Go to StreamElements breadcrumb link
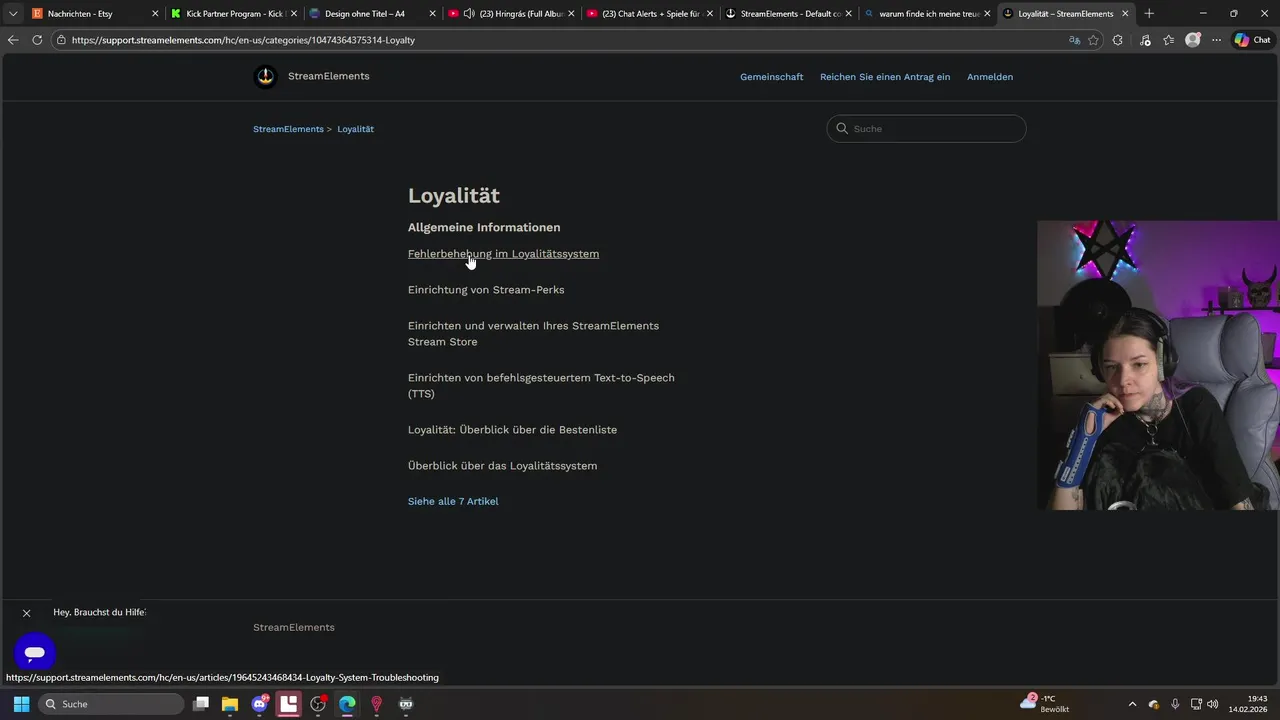This screenshot has height=720, width=1280. (x=288, y=129)
